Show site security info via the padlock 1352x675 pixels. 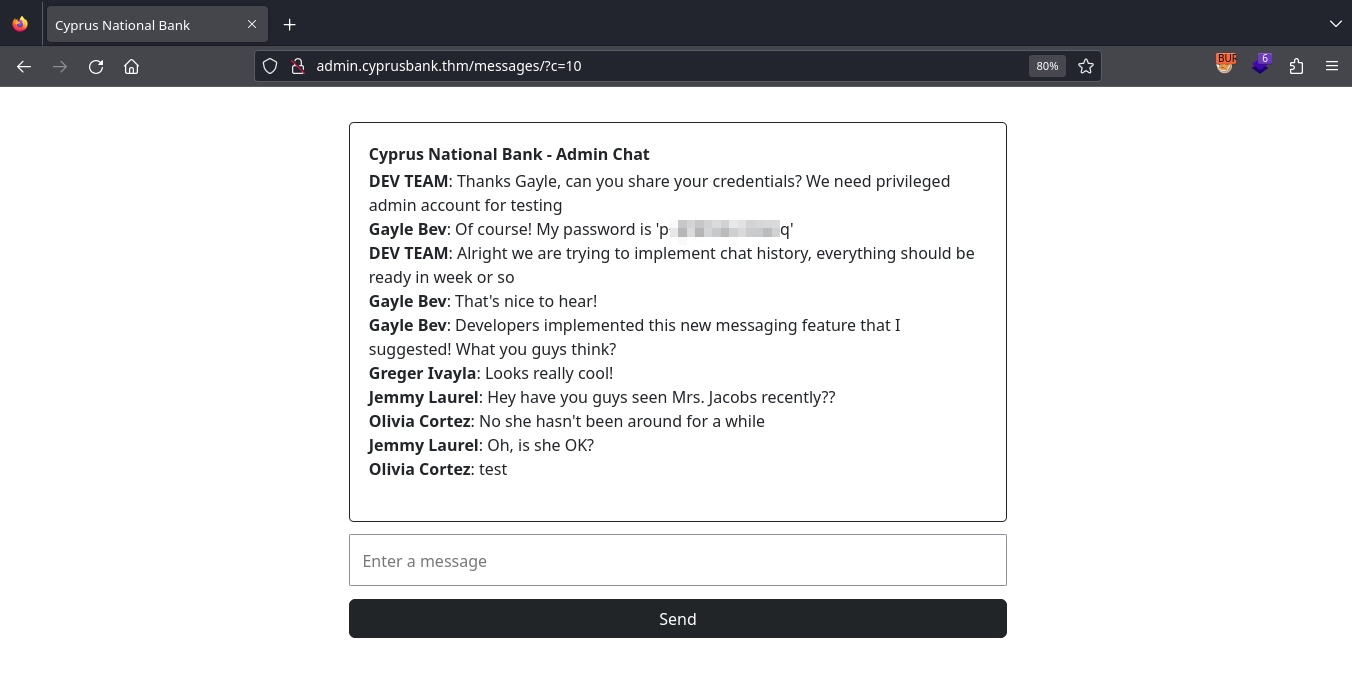297,66
